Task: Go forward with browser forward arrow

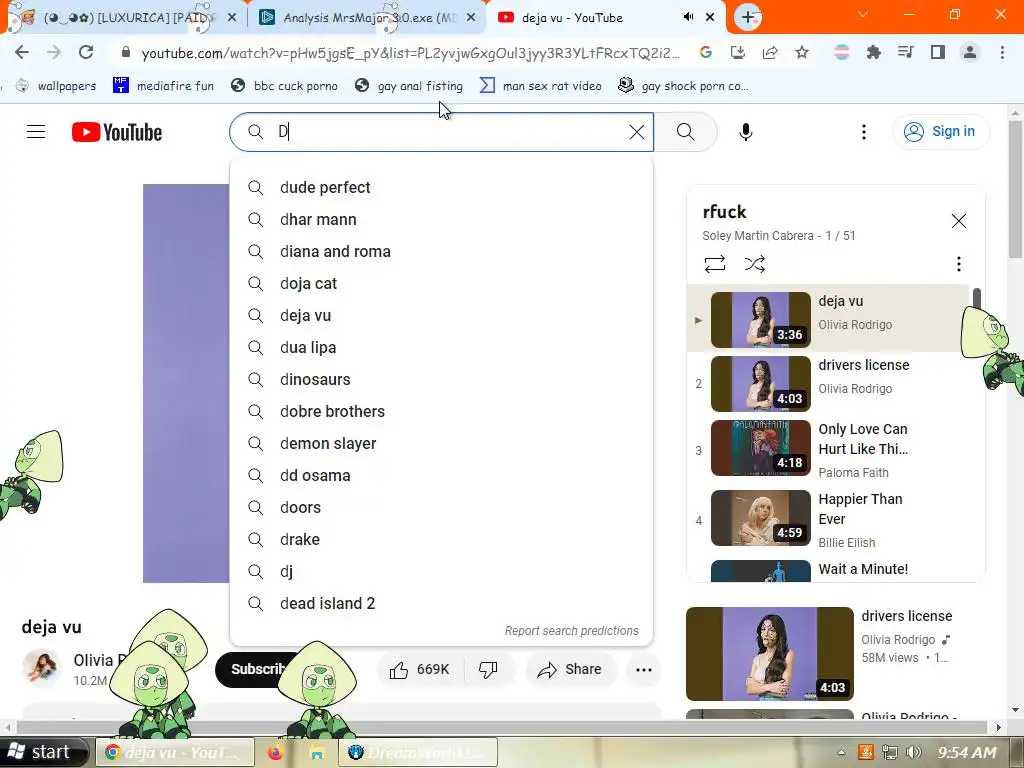Action: [54, 52]
